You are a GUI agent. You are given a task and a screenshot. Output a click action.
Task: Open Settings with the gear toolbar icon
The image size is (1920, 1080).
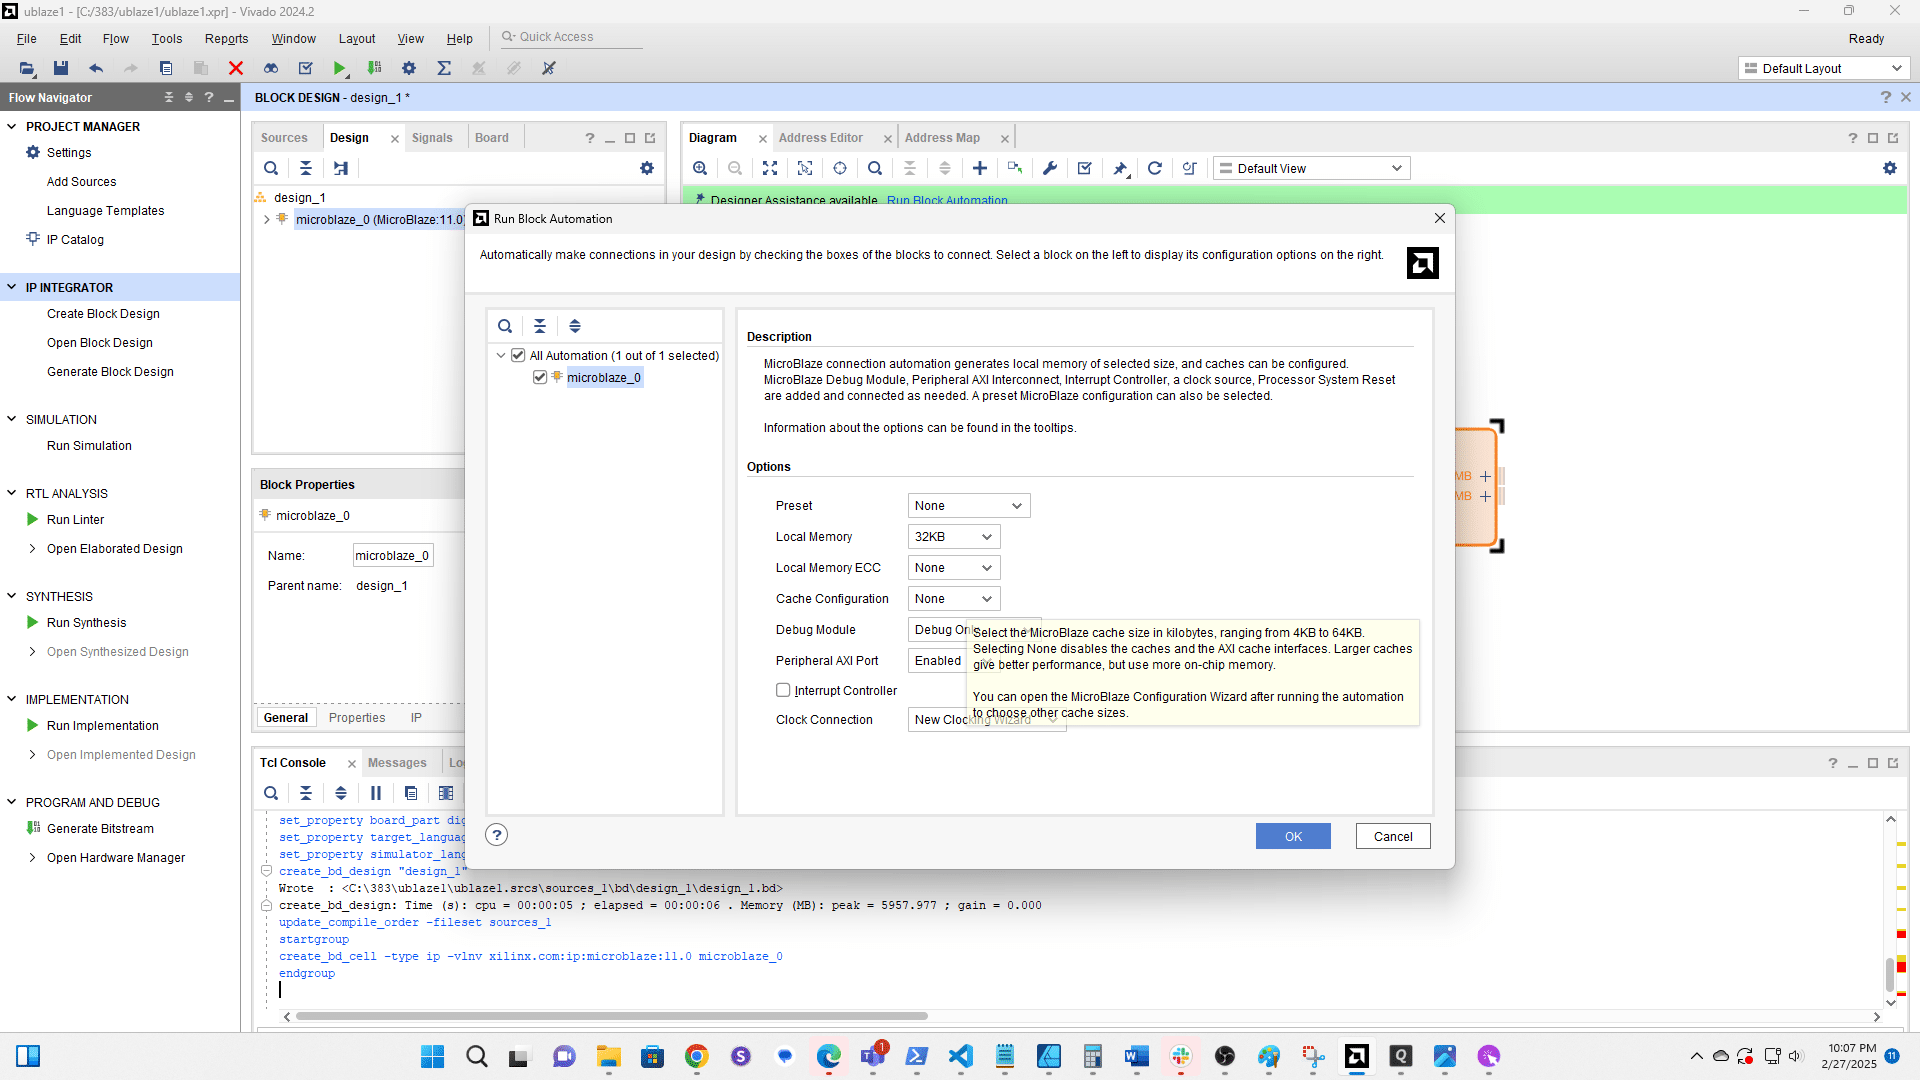tap(408, 68)
